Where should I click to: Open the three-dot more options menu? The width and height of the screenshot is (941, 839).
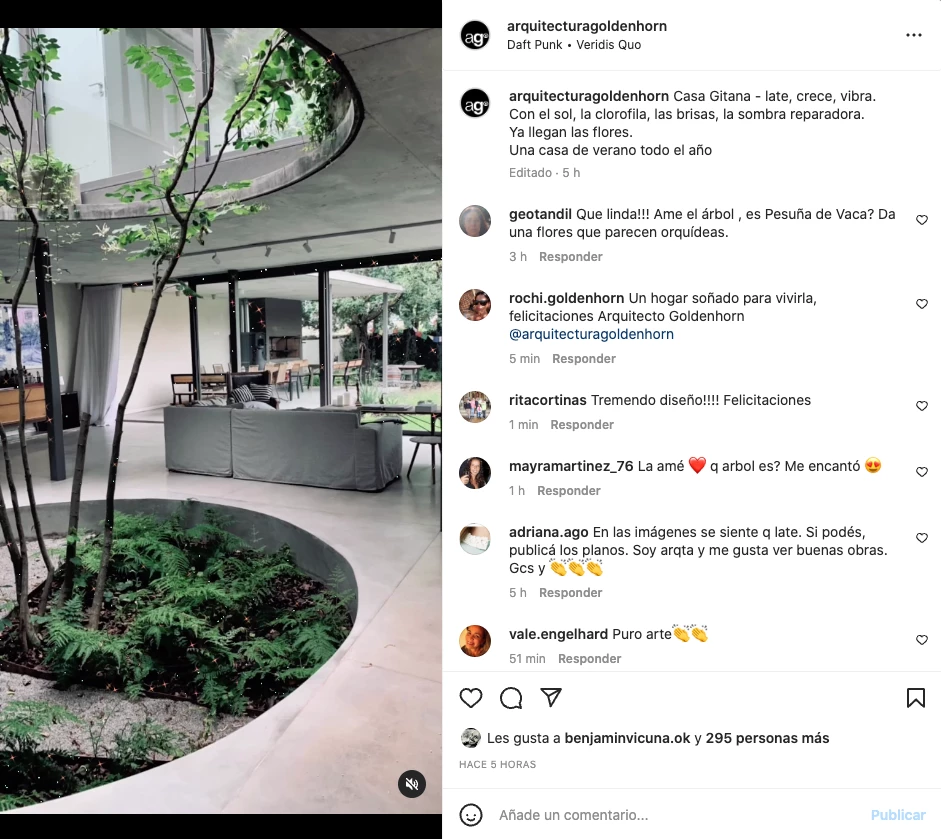(x=913, y=35)
